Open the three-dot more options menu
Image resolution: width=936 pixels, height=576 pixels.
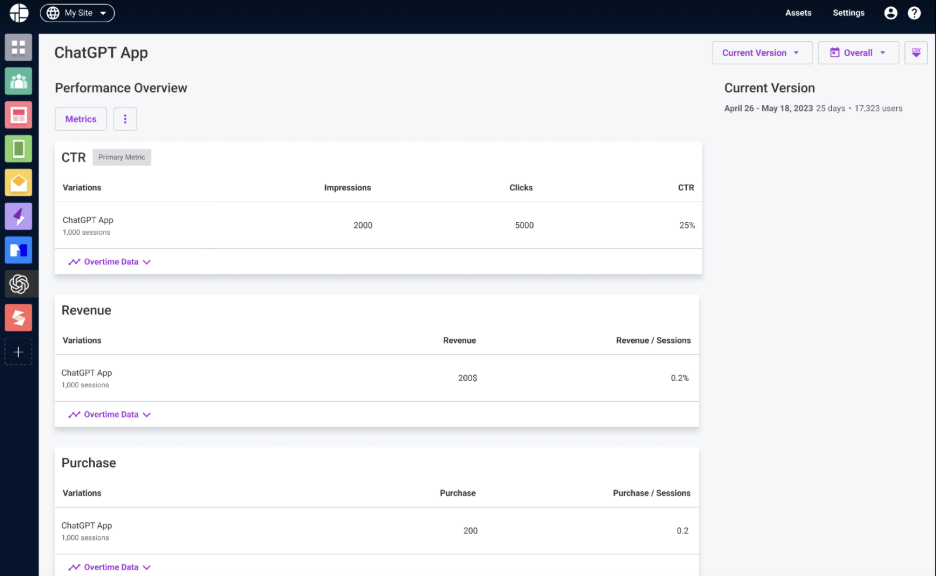[125, 119]
